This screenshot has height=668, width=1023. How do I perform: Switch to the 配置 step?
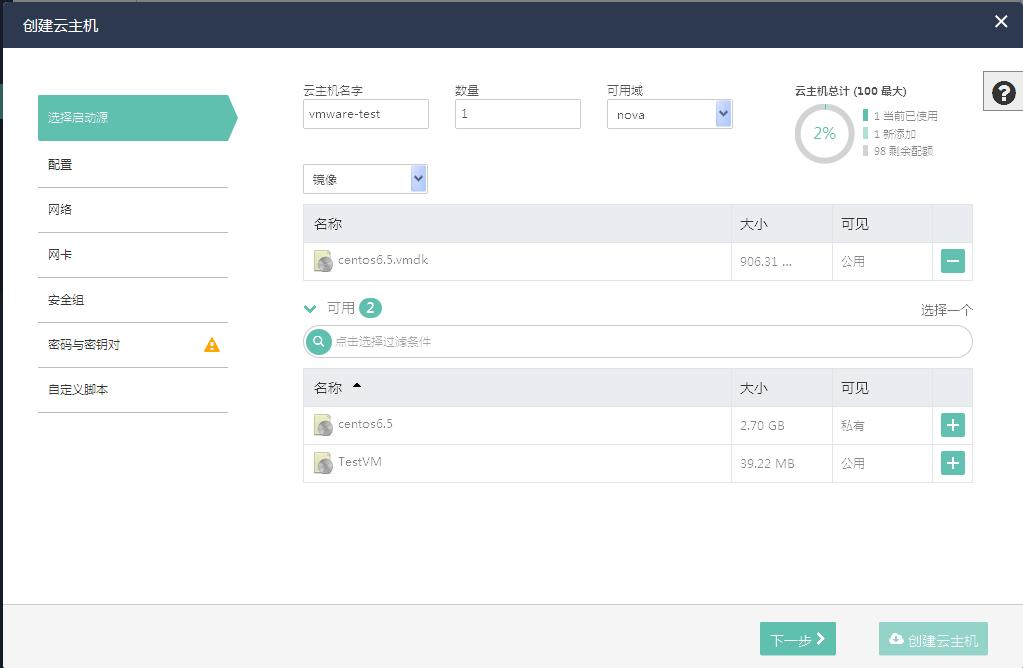60,165
